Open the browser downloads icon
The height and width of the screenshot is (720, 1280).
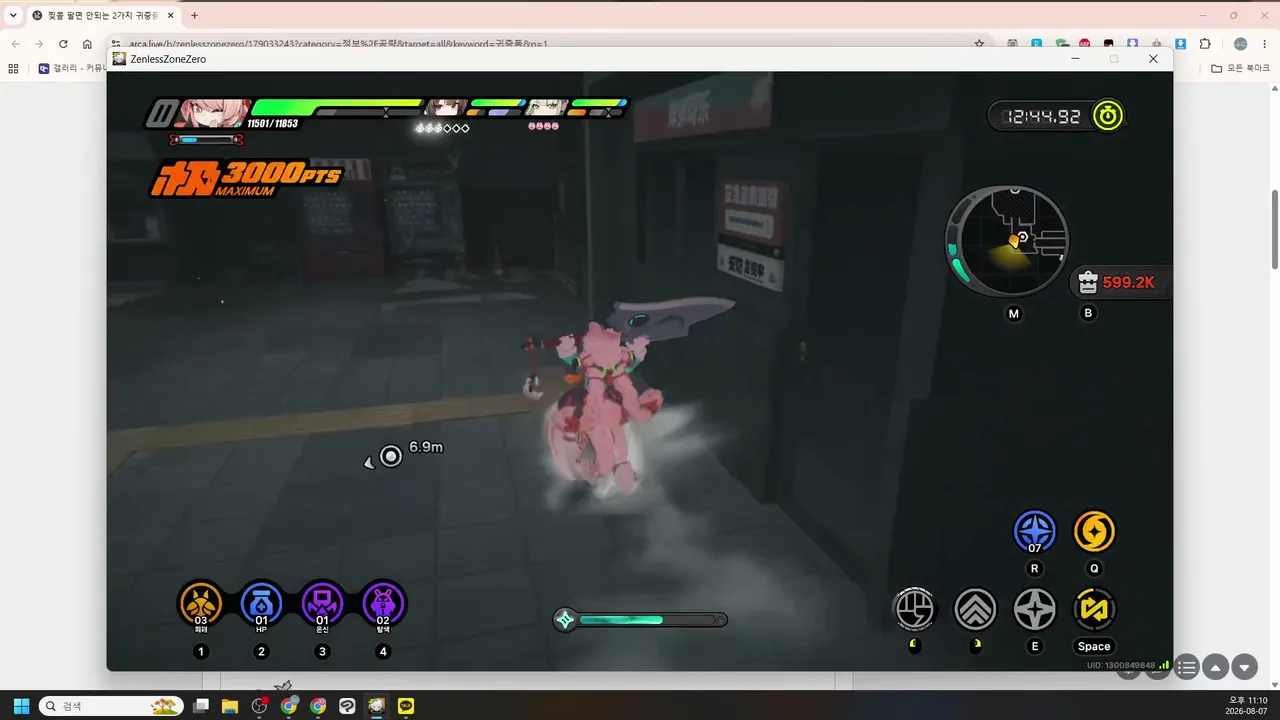(x=1181, y=44)
